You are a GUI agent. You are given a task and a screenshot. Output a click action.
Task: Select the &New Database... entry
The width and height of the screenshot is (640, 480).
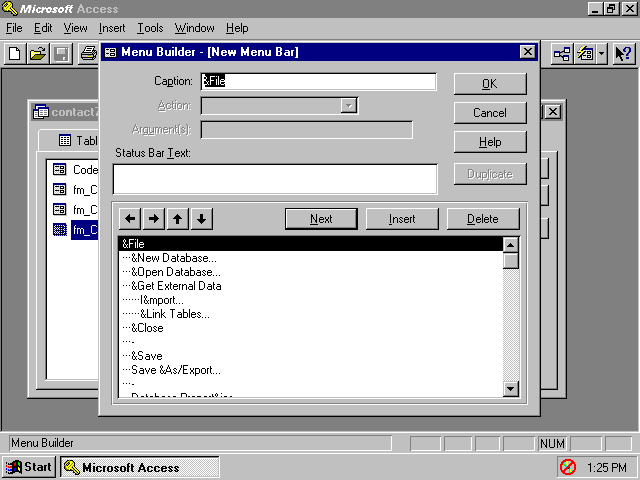coord(311,258)
